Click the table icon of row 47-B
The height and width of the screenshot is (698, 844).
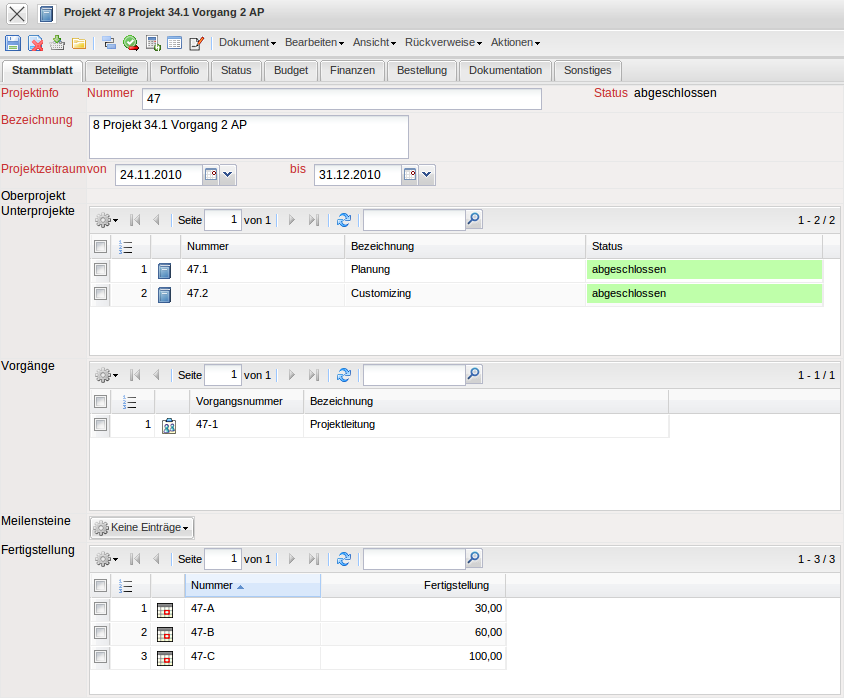pos(166,633)
